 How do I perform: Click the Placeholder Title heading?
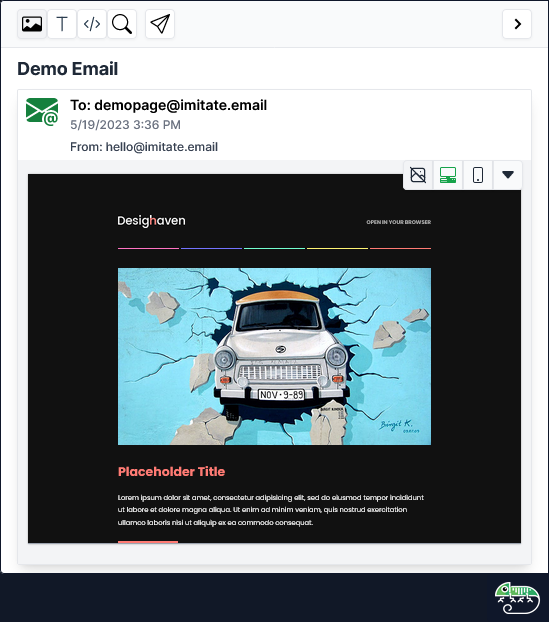[x=171, y=471]
